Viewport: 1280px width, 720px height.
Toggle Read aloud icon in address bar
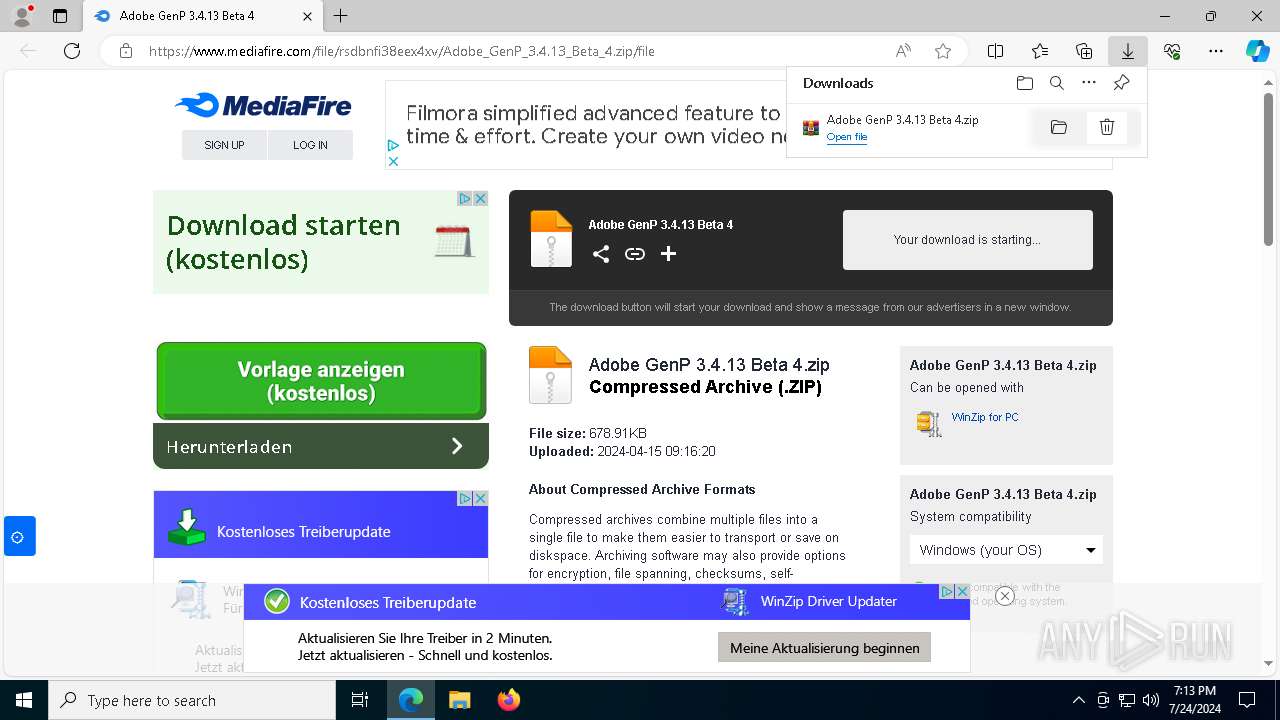(903, 51)
